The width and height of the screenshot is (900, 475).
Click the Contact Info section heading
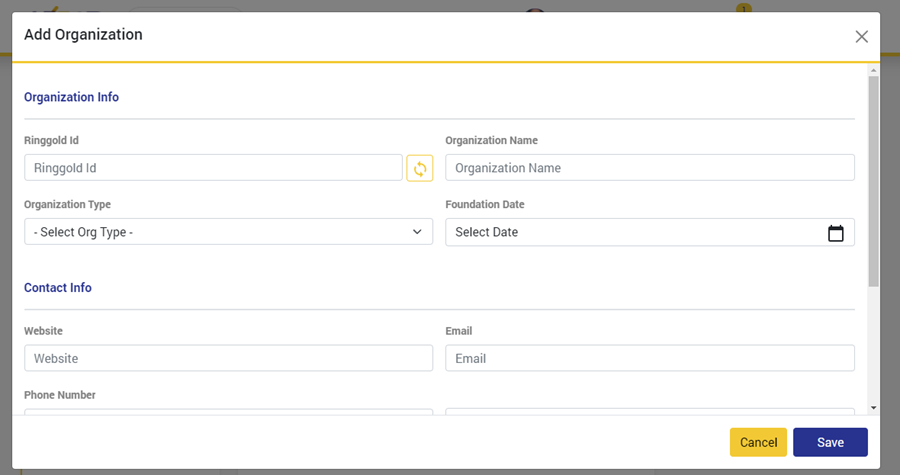point(58,288)
